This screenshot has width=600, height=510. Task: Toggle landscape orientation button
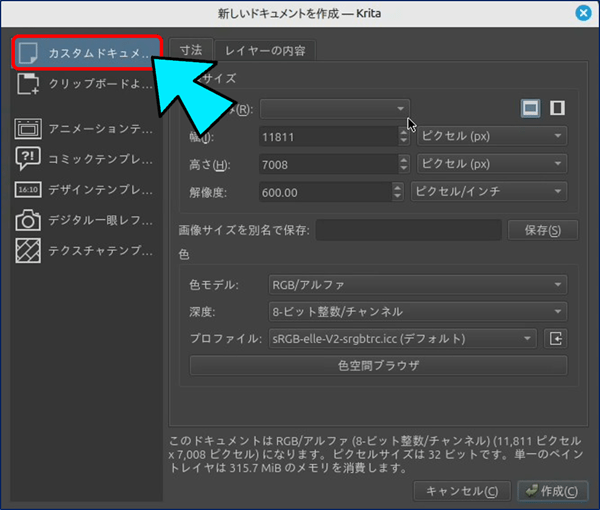pos(530,108)
